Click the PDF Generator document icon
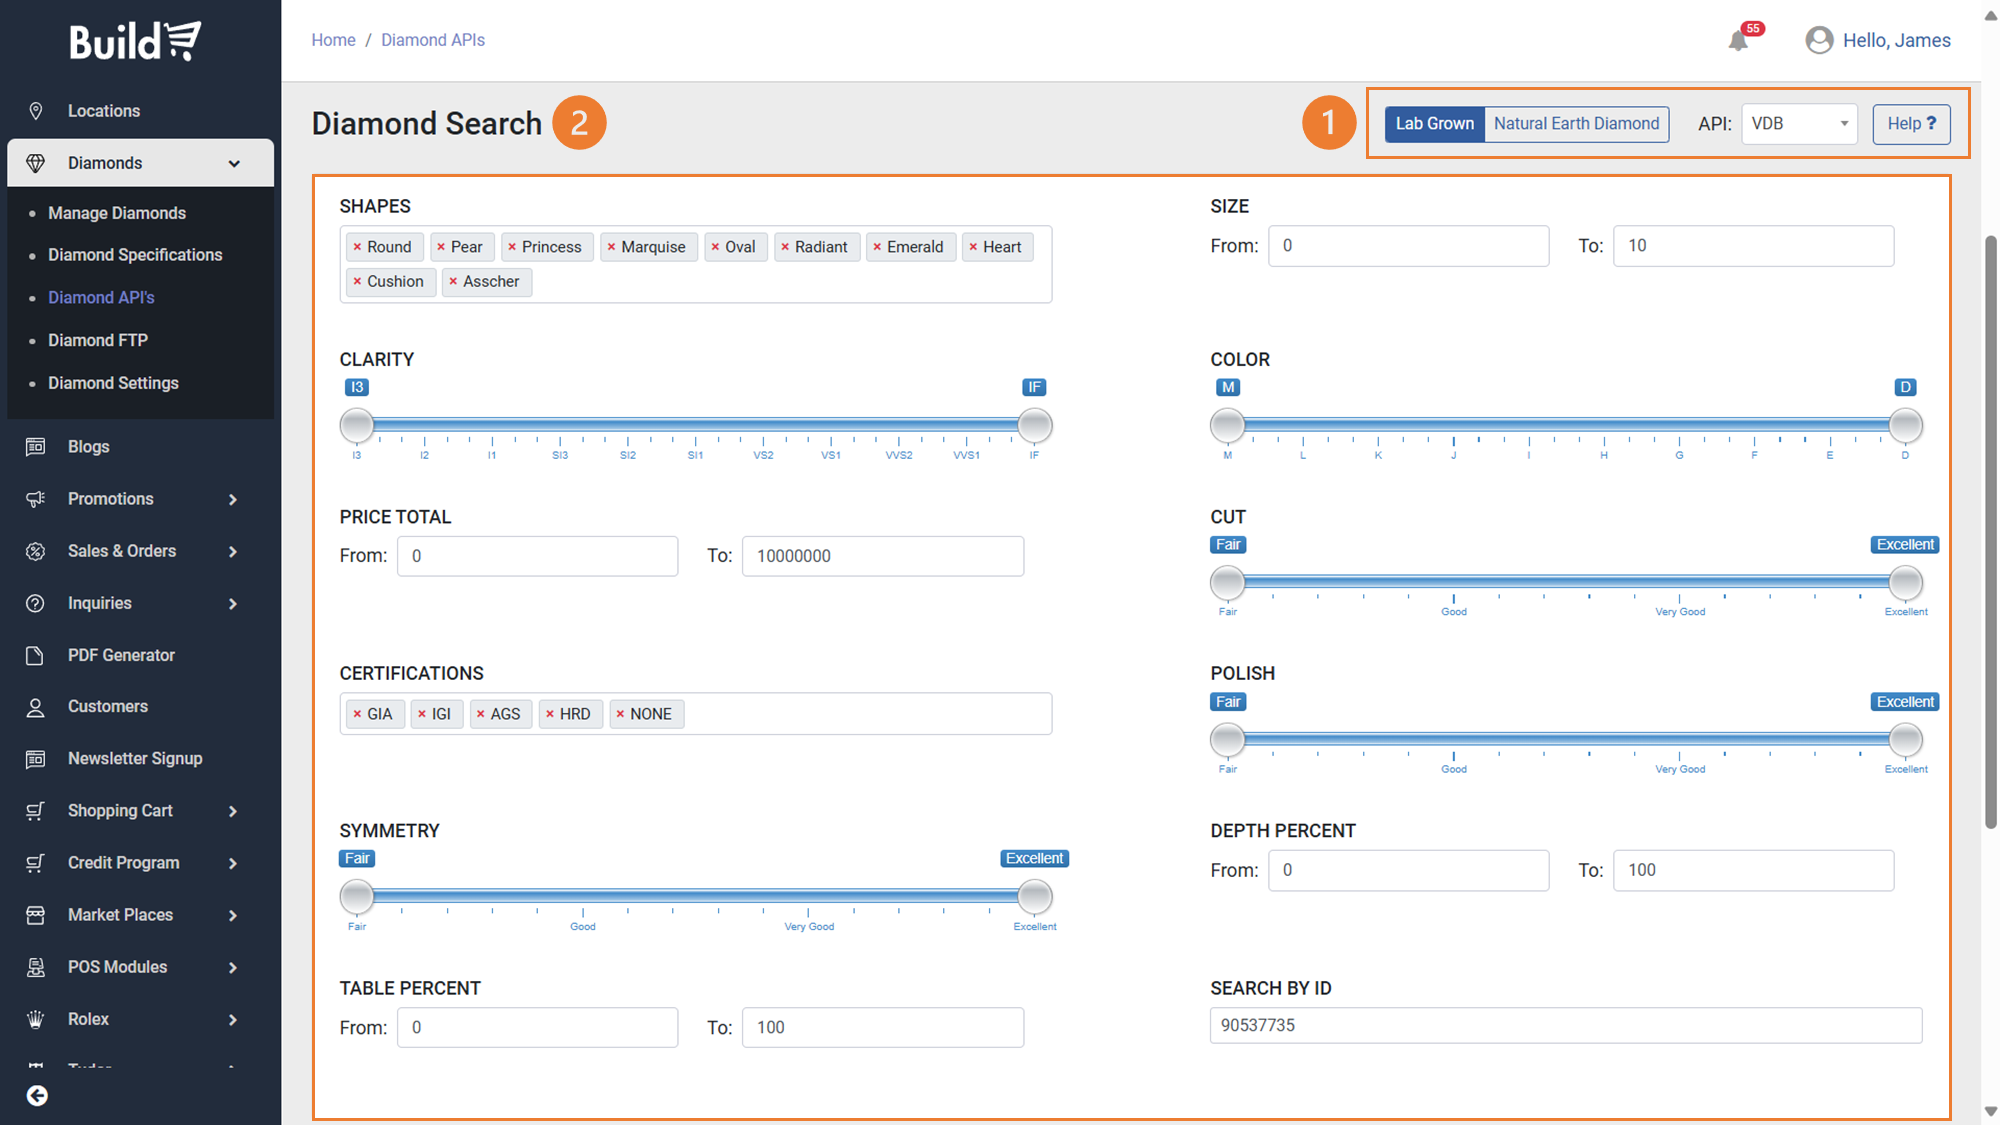Viewport: 2000px width, 1125px height. pyautogui.click(x=36, y=655)
